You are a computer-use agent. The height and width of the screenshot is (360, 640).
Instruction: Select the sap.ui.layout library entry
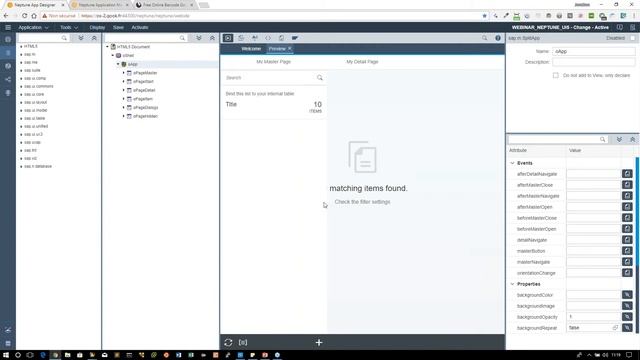(36, 102)
